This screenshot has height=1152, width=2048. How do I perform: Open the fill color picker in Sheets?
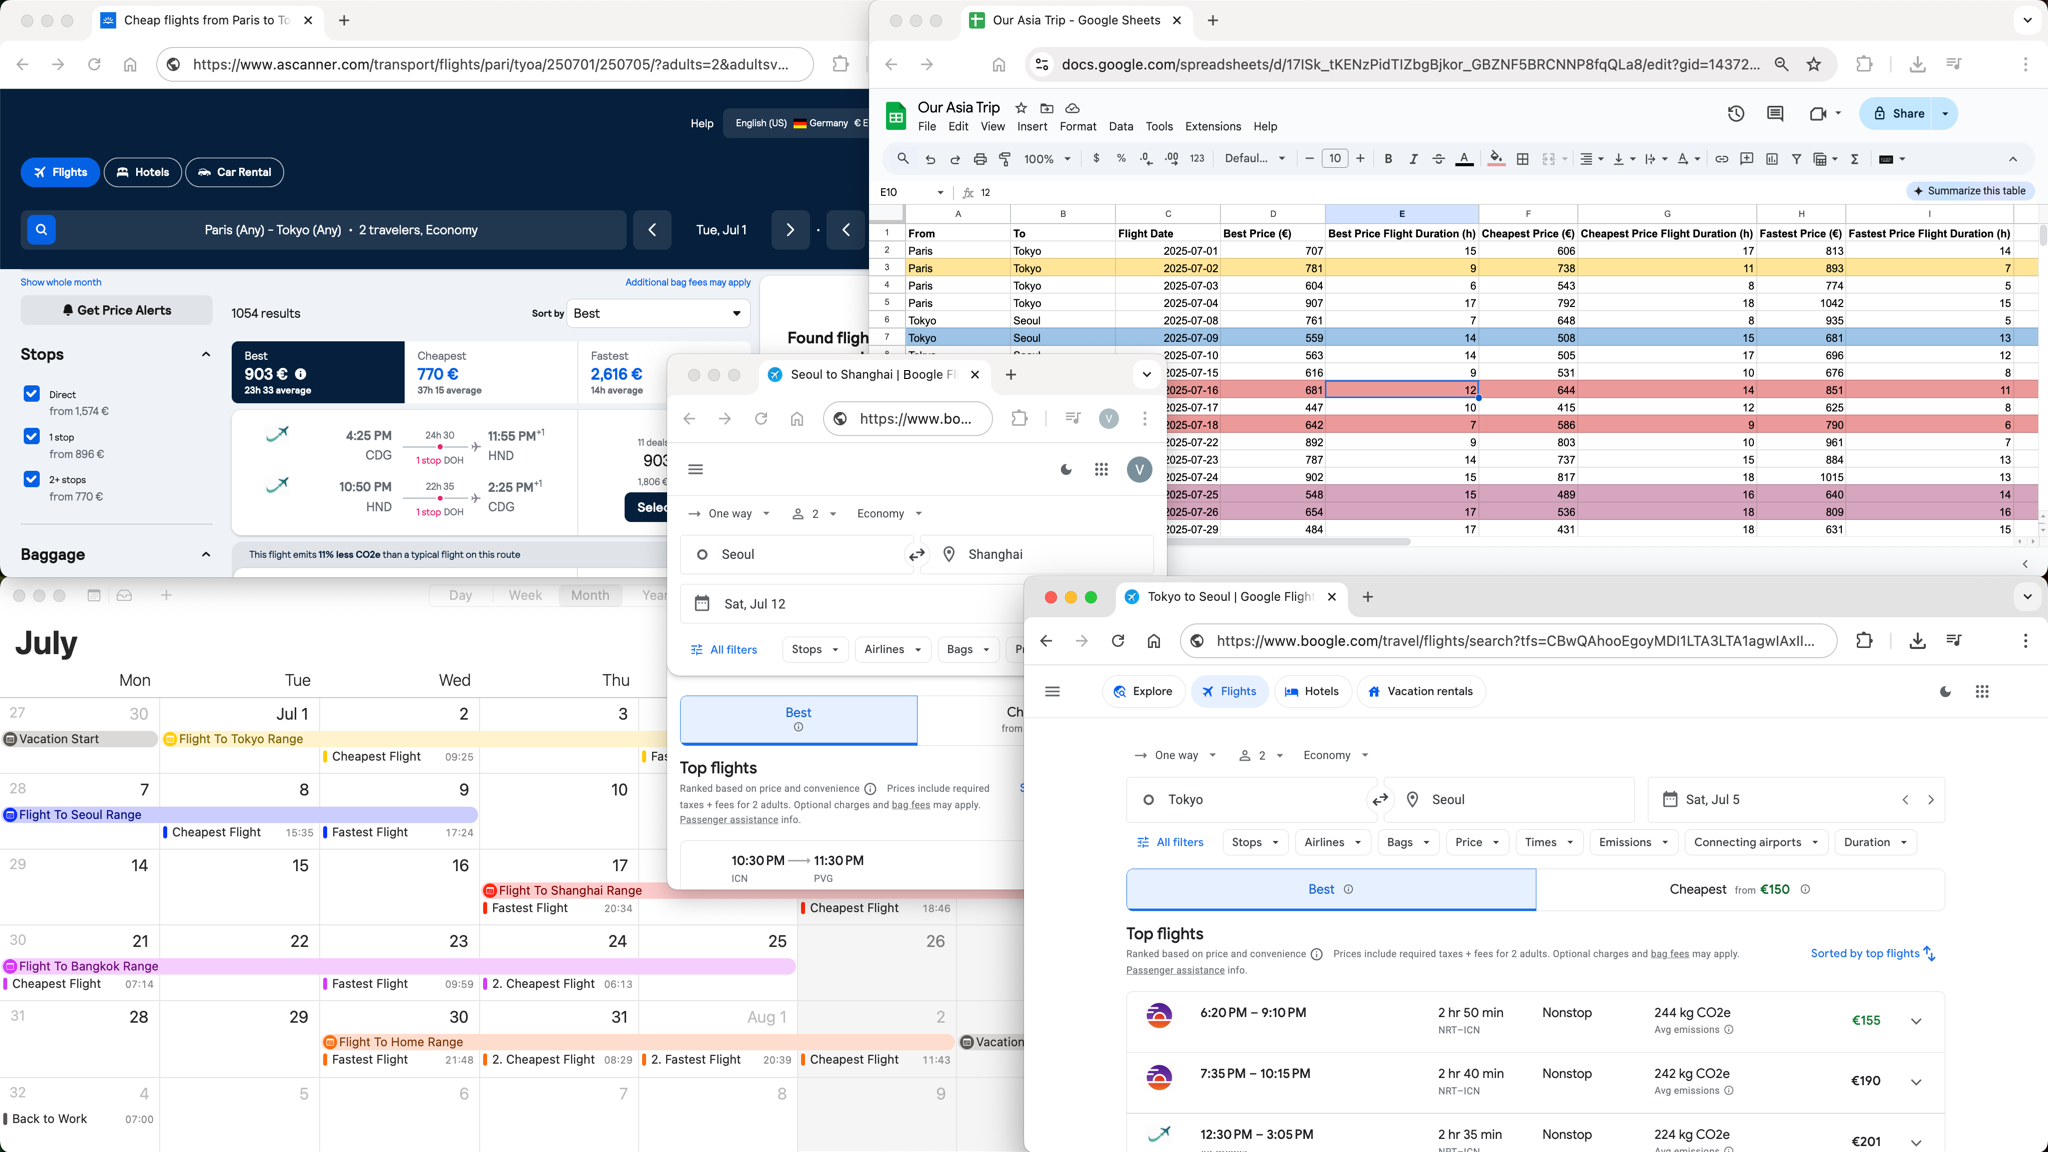[x=1496, y=159]
